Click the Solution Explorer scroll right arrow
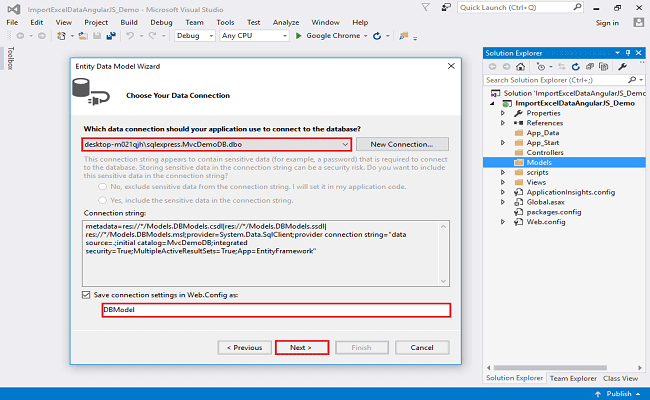The height and width of the screenshot is (400, 650). point(640,368)
